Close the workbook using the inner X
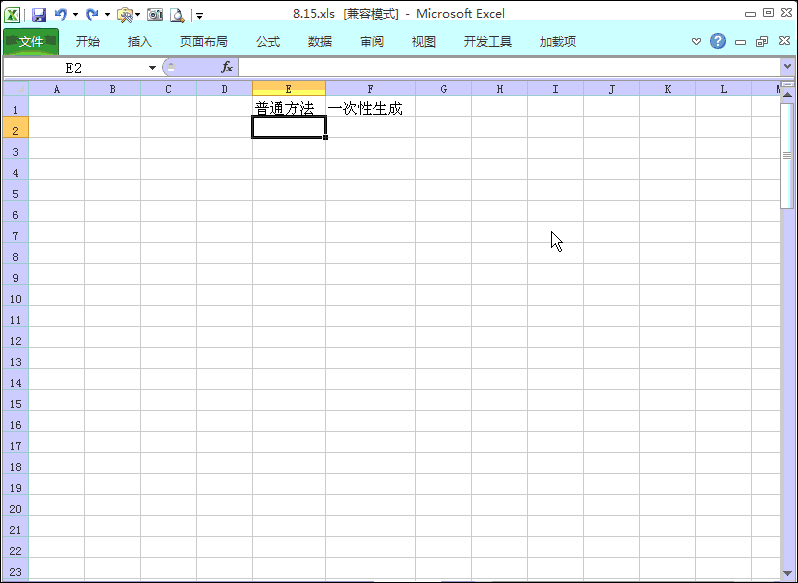 click(x=784, y=41)
